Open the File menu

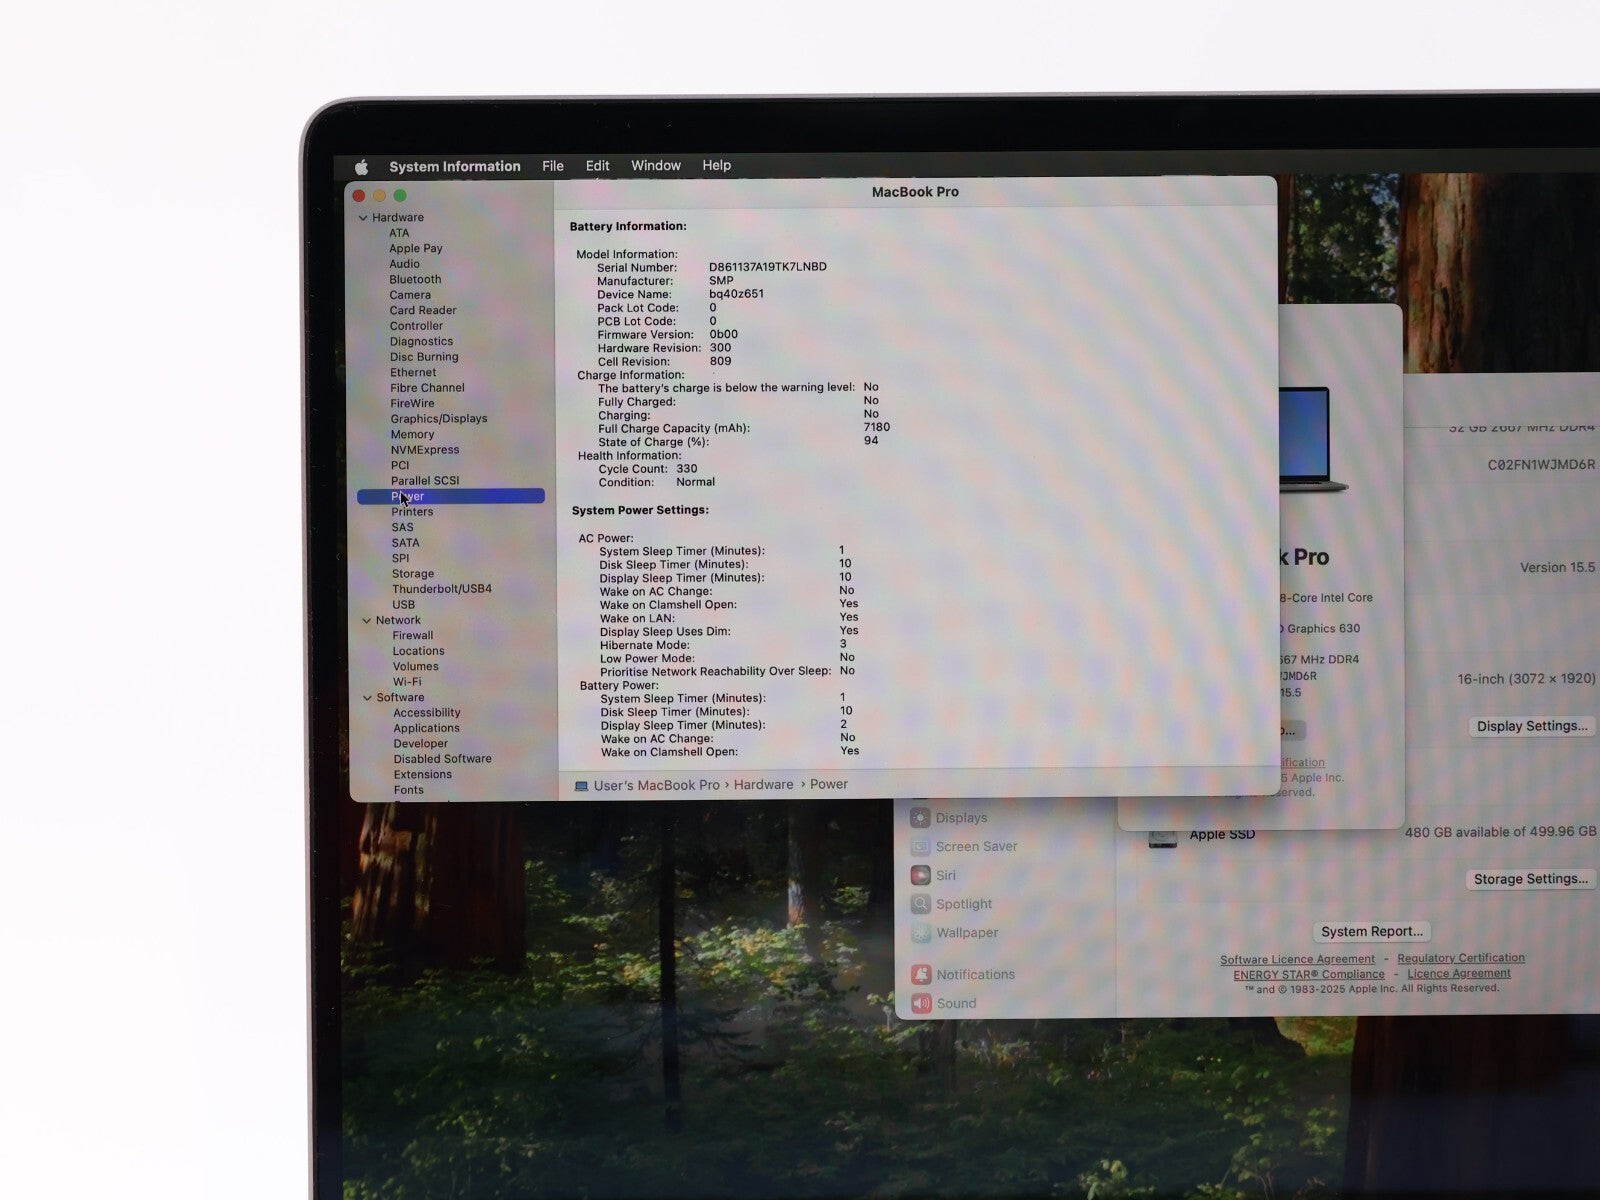tap(553, 166)
